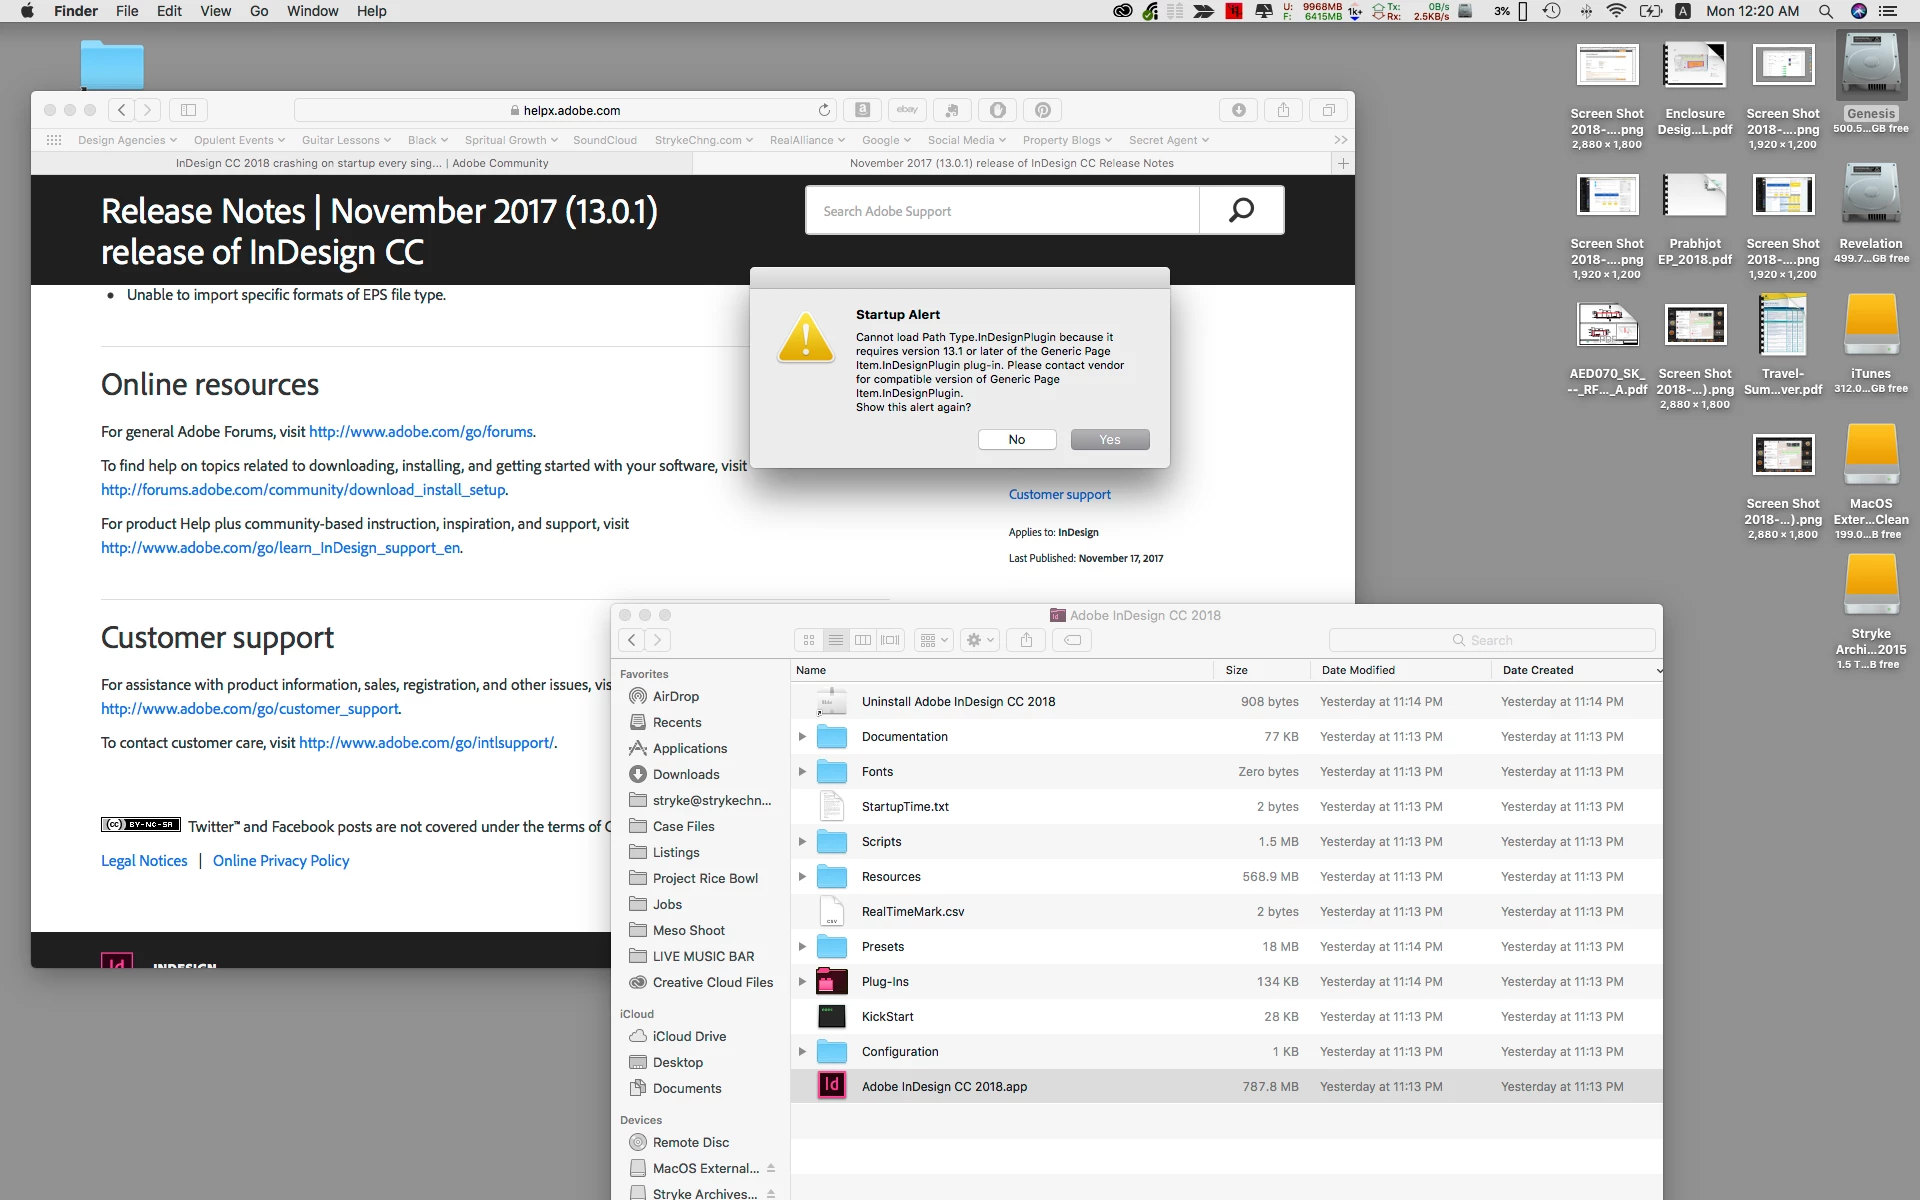1920x1200 pixels.
Task: Click Safari's downloads icon
Action: (x=1238, y=110)
